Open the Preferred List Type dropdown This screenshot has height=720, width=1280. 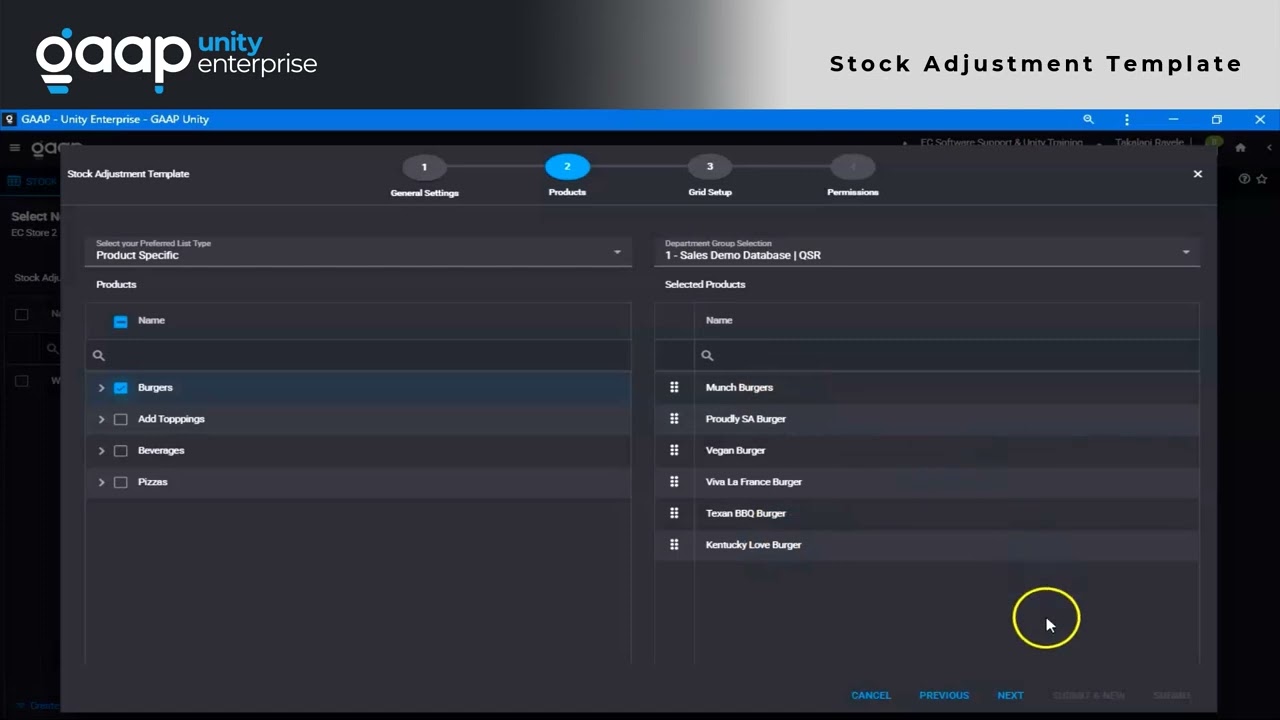coord(358,250)
